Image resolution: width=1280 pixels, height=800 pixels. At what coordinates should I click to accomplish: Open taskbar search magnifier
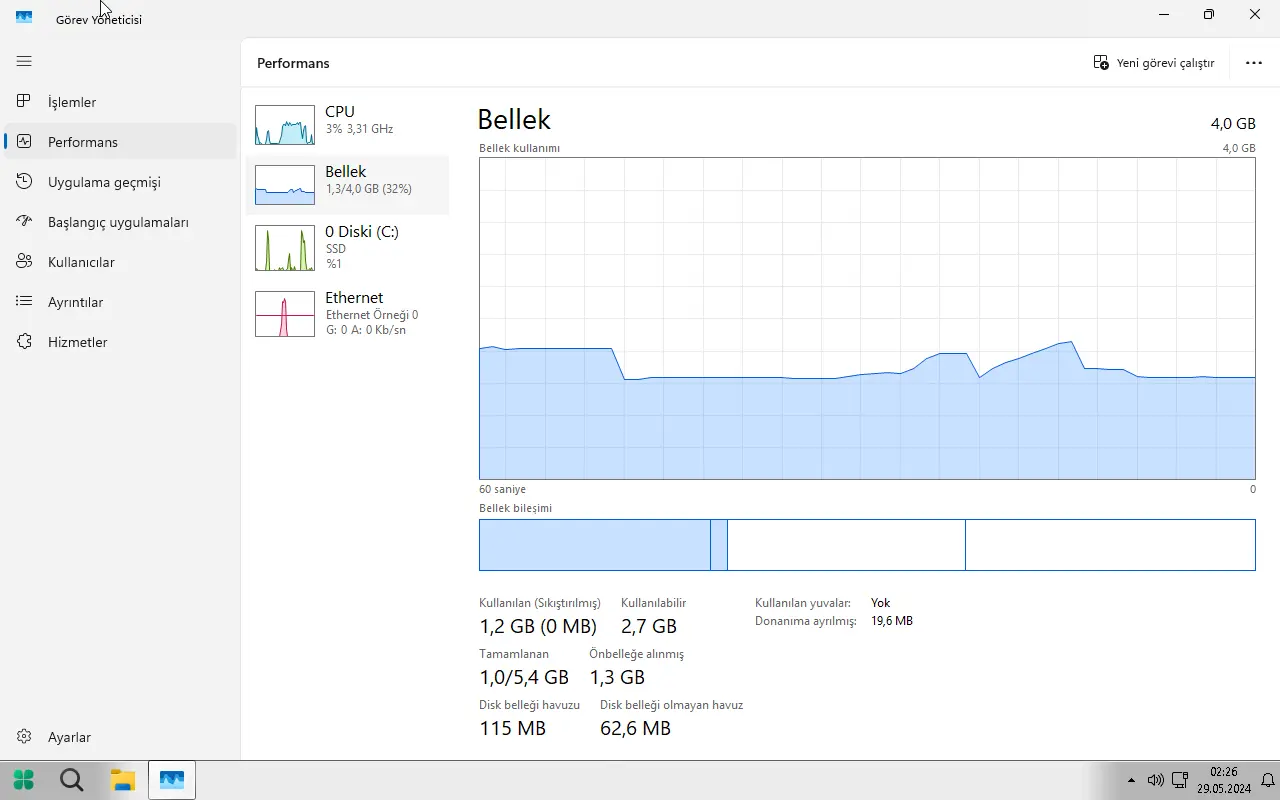72,780
